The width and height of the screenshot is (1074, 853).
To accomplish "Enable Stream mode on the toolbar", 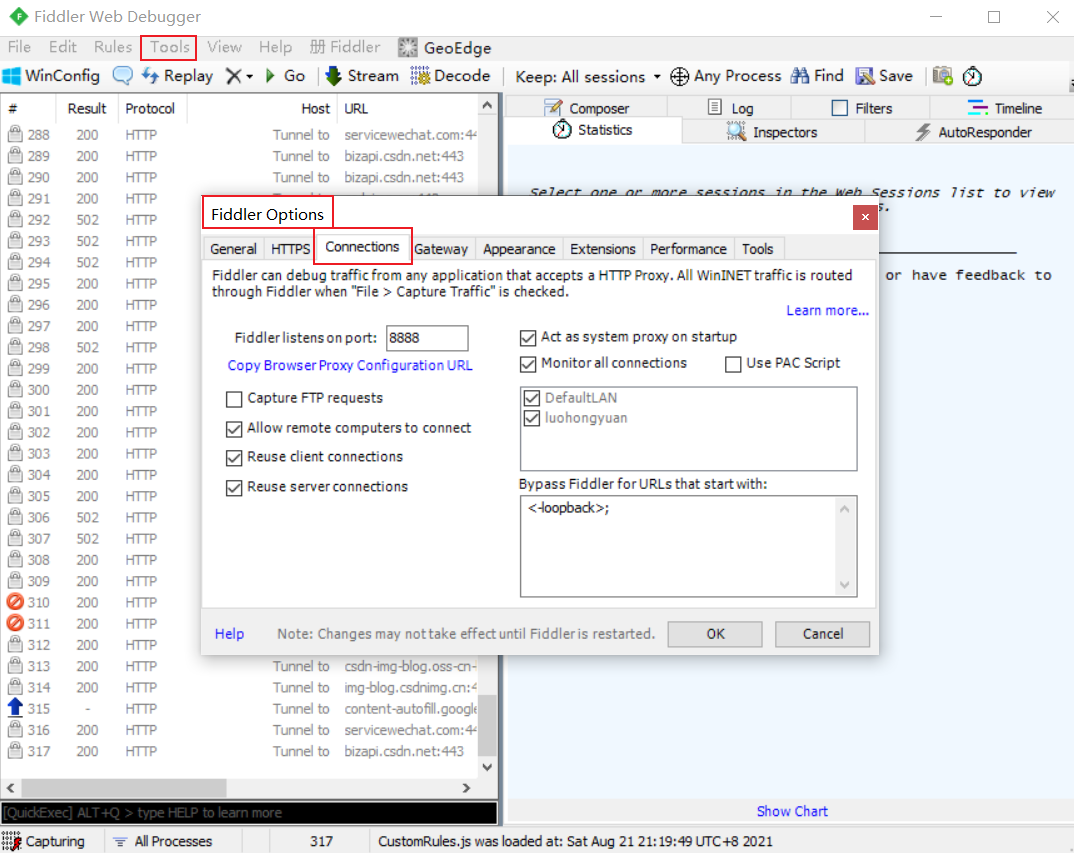I will 361,75.
